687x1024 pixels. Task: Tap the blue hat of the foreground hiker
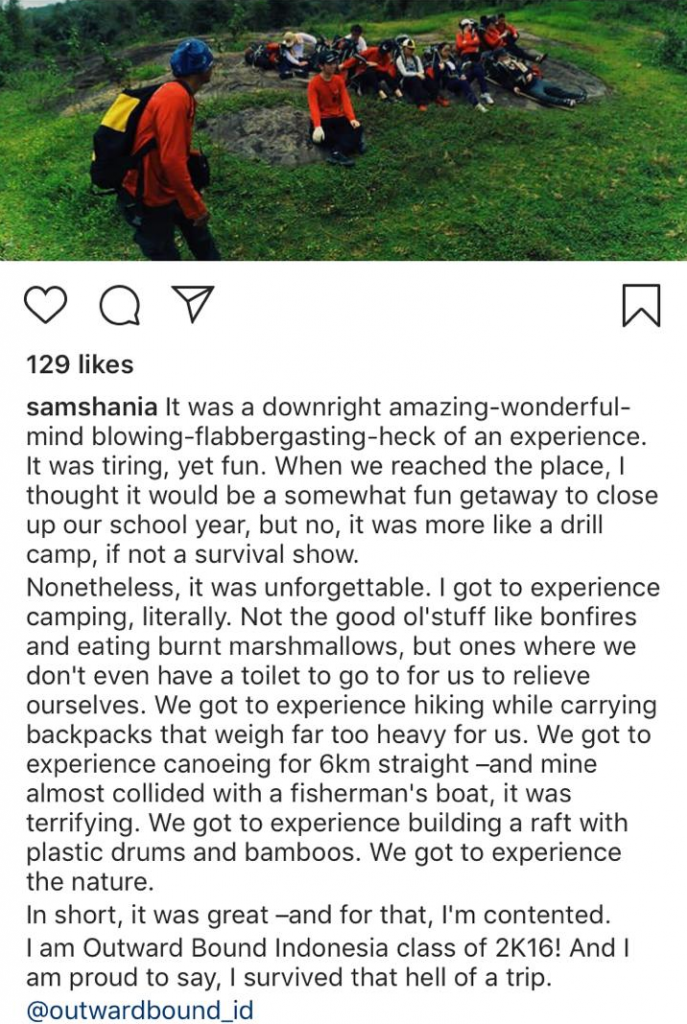coord(191,57)
